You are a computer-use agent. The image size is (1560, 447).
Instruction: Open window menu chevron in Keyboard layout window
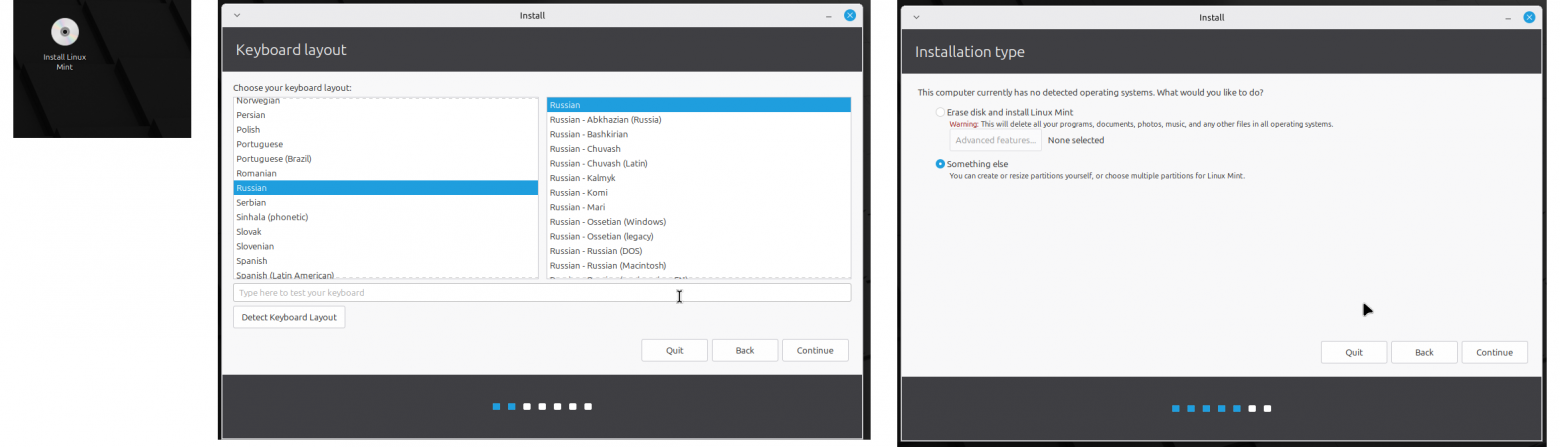pos(237,15)
